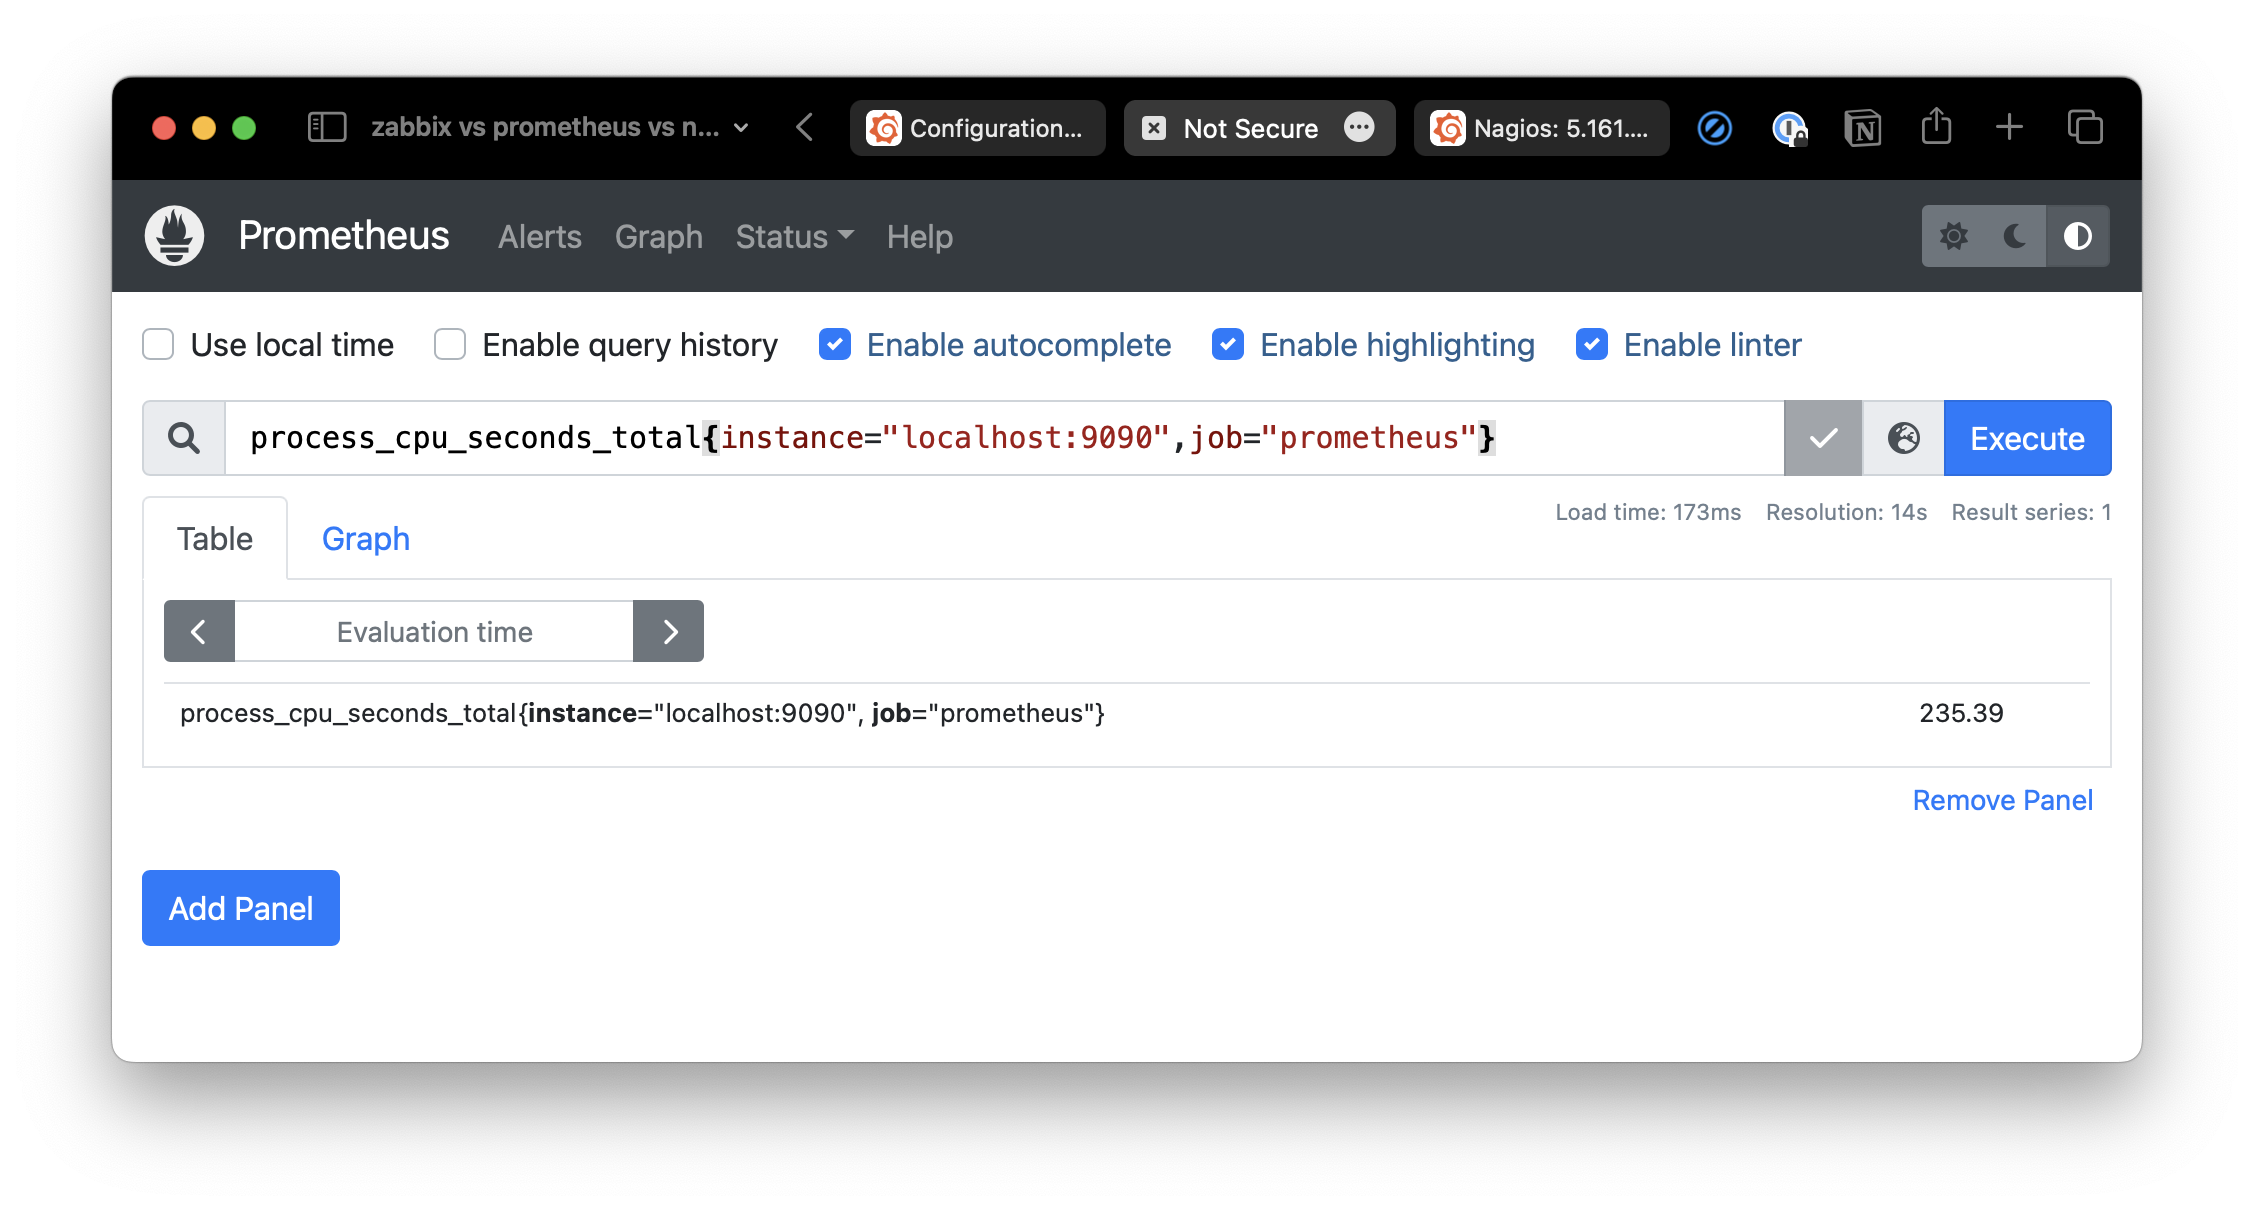Screen dimensions: 2254x1210
Task: Toggle Enable linter checkbox
Action: tap(1594, 344)
